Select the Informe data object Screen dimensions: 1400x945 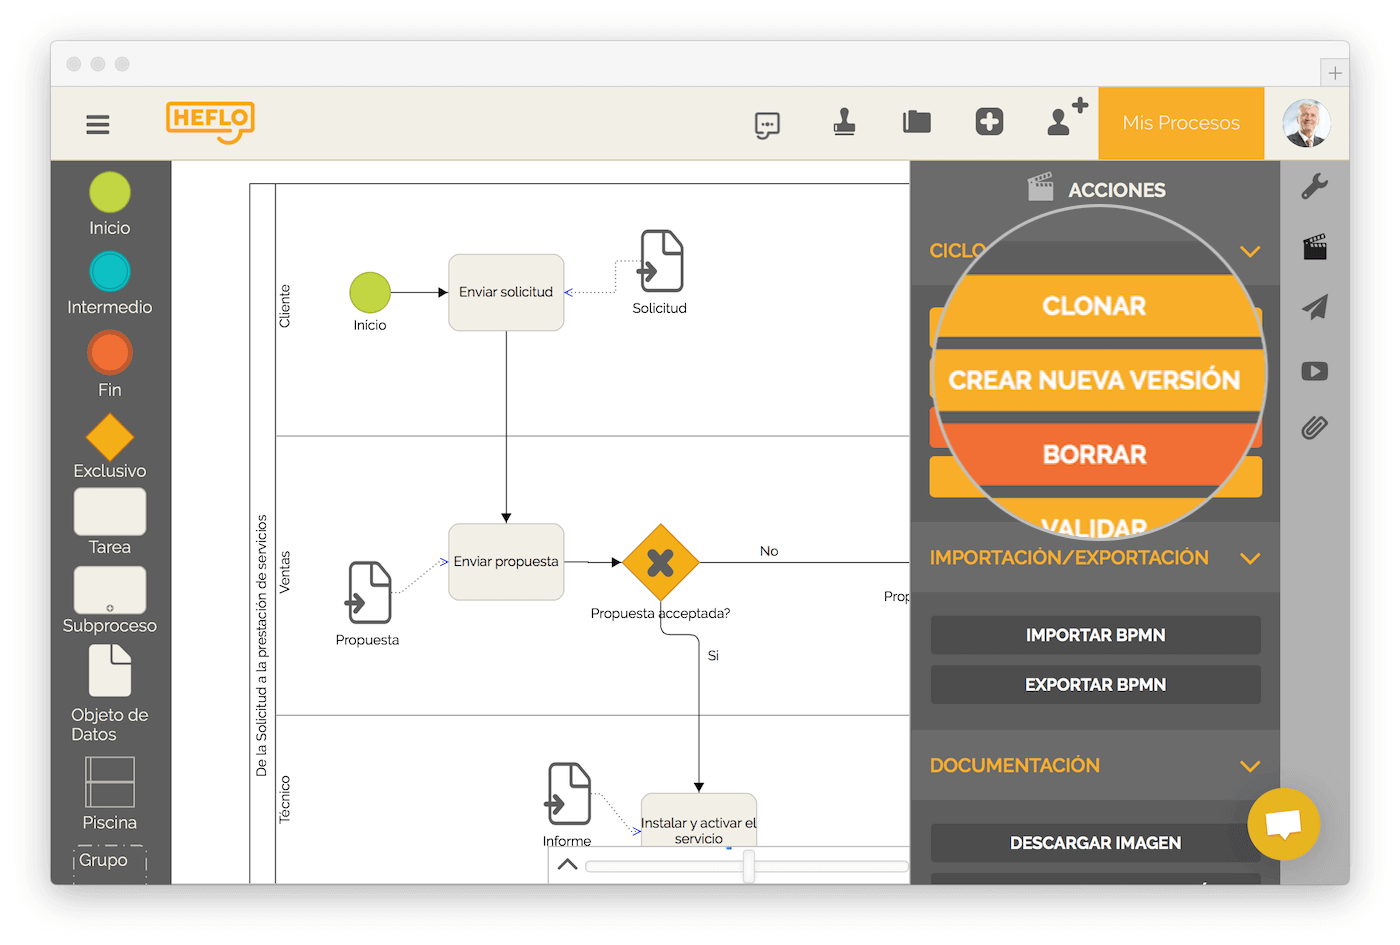568,794
